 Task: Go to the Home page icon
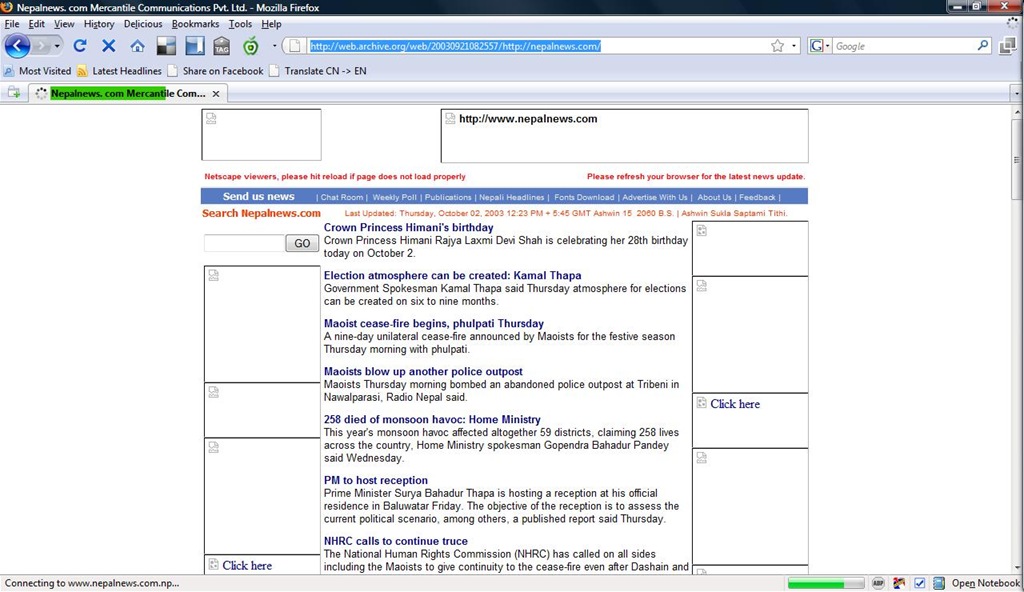click(137, 46)
